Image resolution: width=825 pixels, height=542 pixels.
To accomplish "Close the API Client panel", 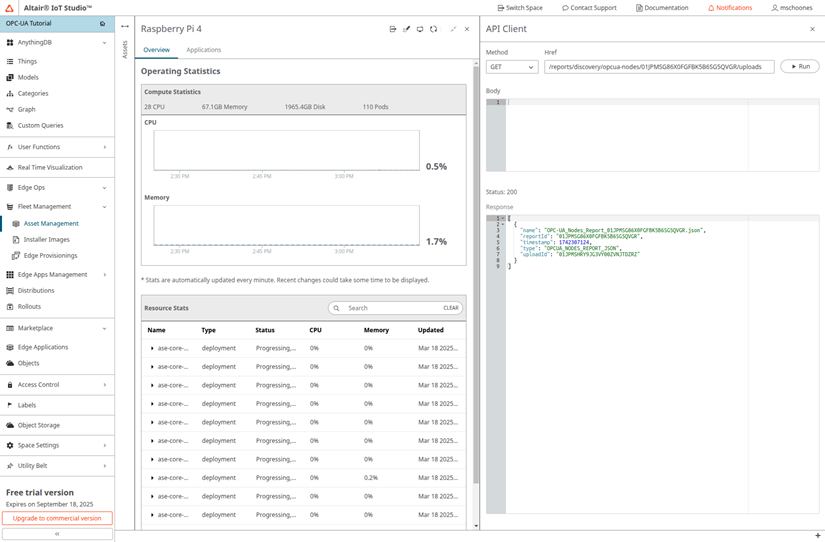I will click(x=812, y=29).
